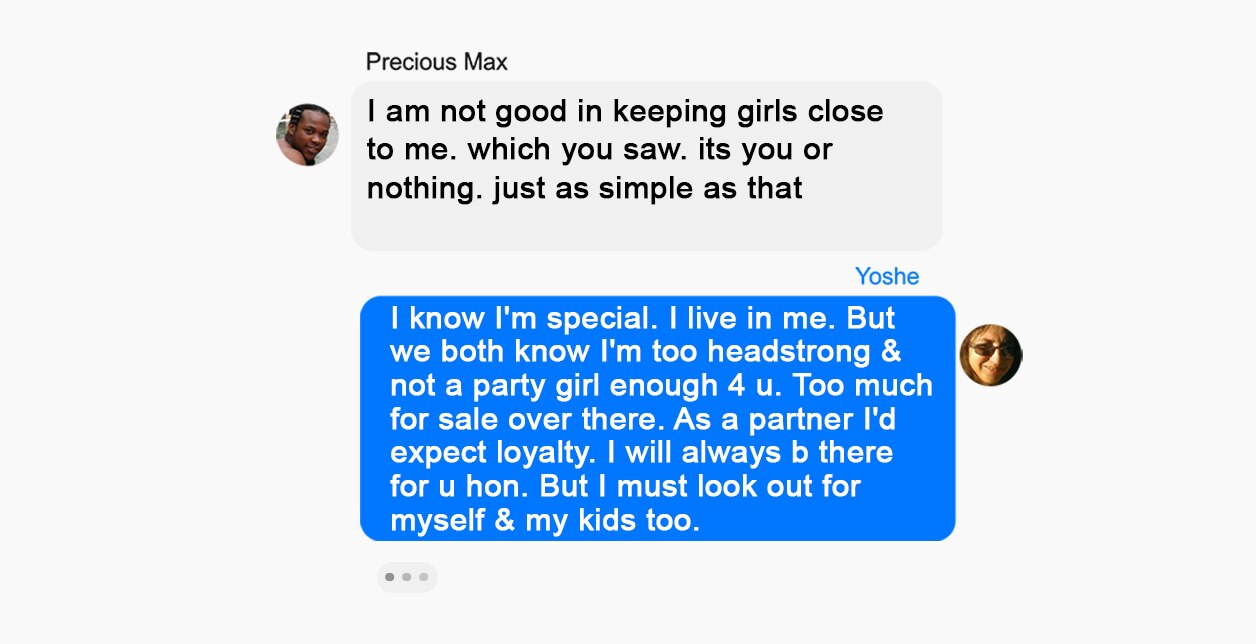Click the top edge of the gray message bubble
Screen dimensions: 1256x644
(x=646, y=85)
